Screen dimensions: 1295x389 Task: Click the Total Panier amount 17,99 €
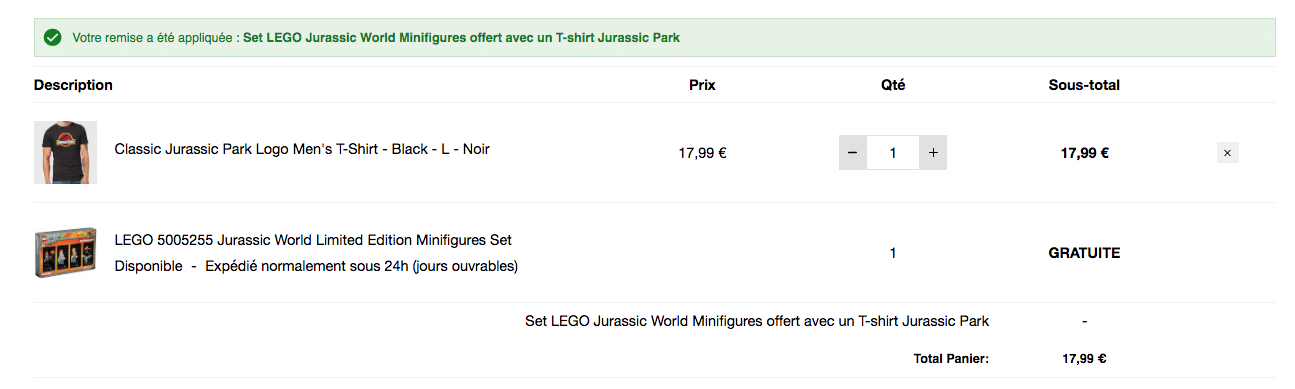point(1084,358)
